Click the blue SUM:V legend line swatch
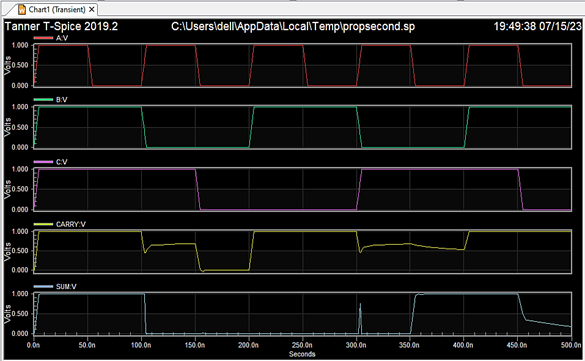585x361 pixels. [x=43, y=286]
